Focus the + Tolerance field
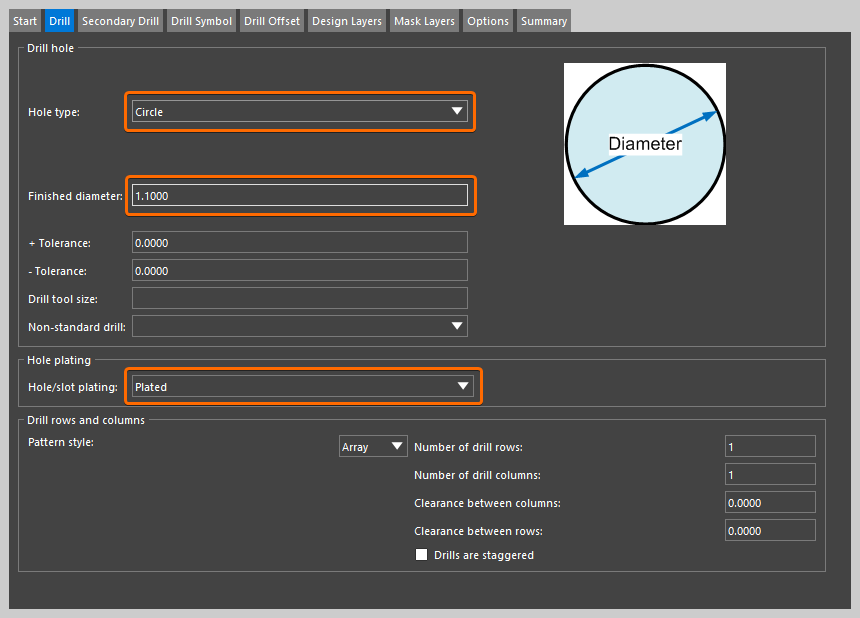Screen dimensions: 860x618 point(299,242)
